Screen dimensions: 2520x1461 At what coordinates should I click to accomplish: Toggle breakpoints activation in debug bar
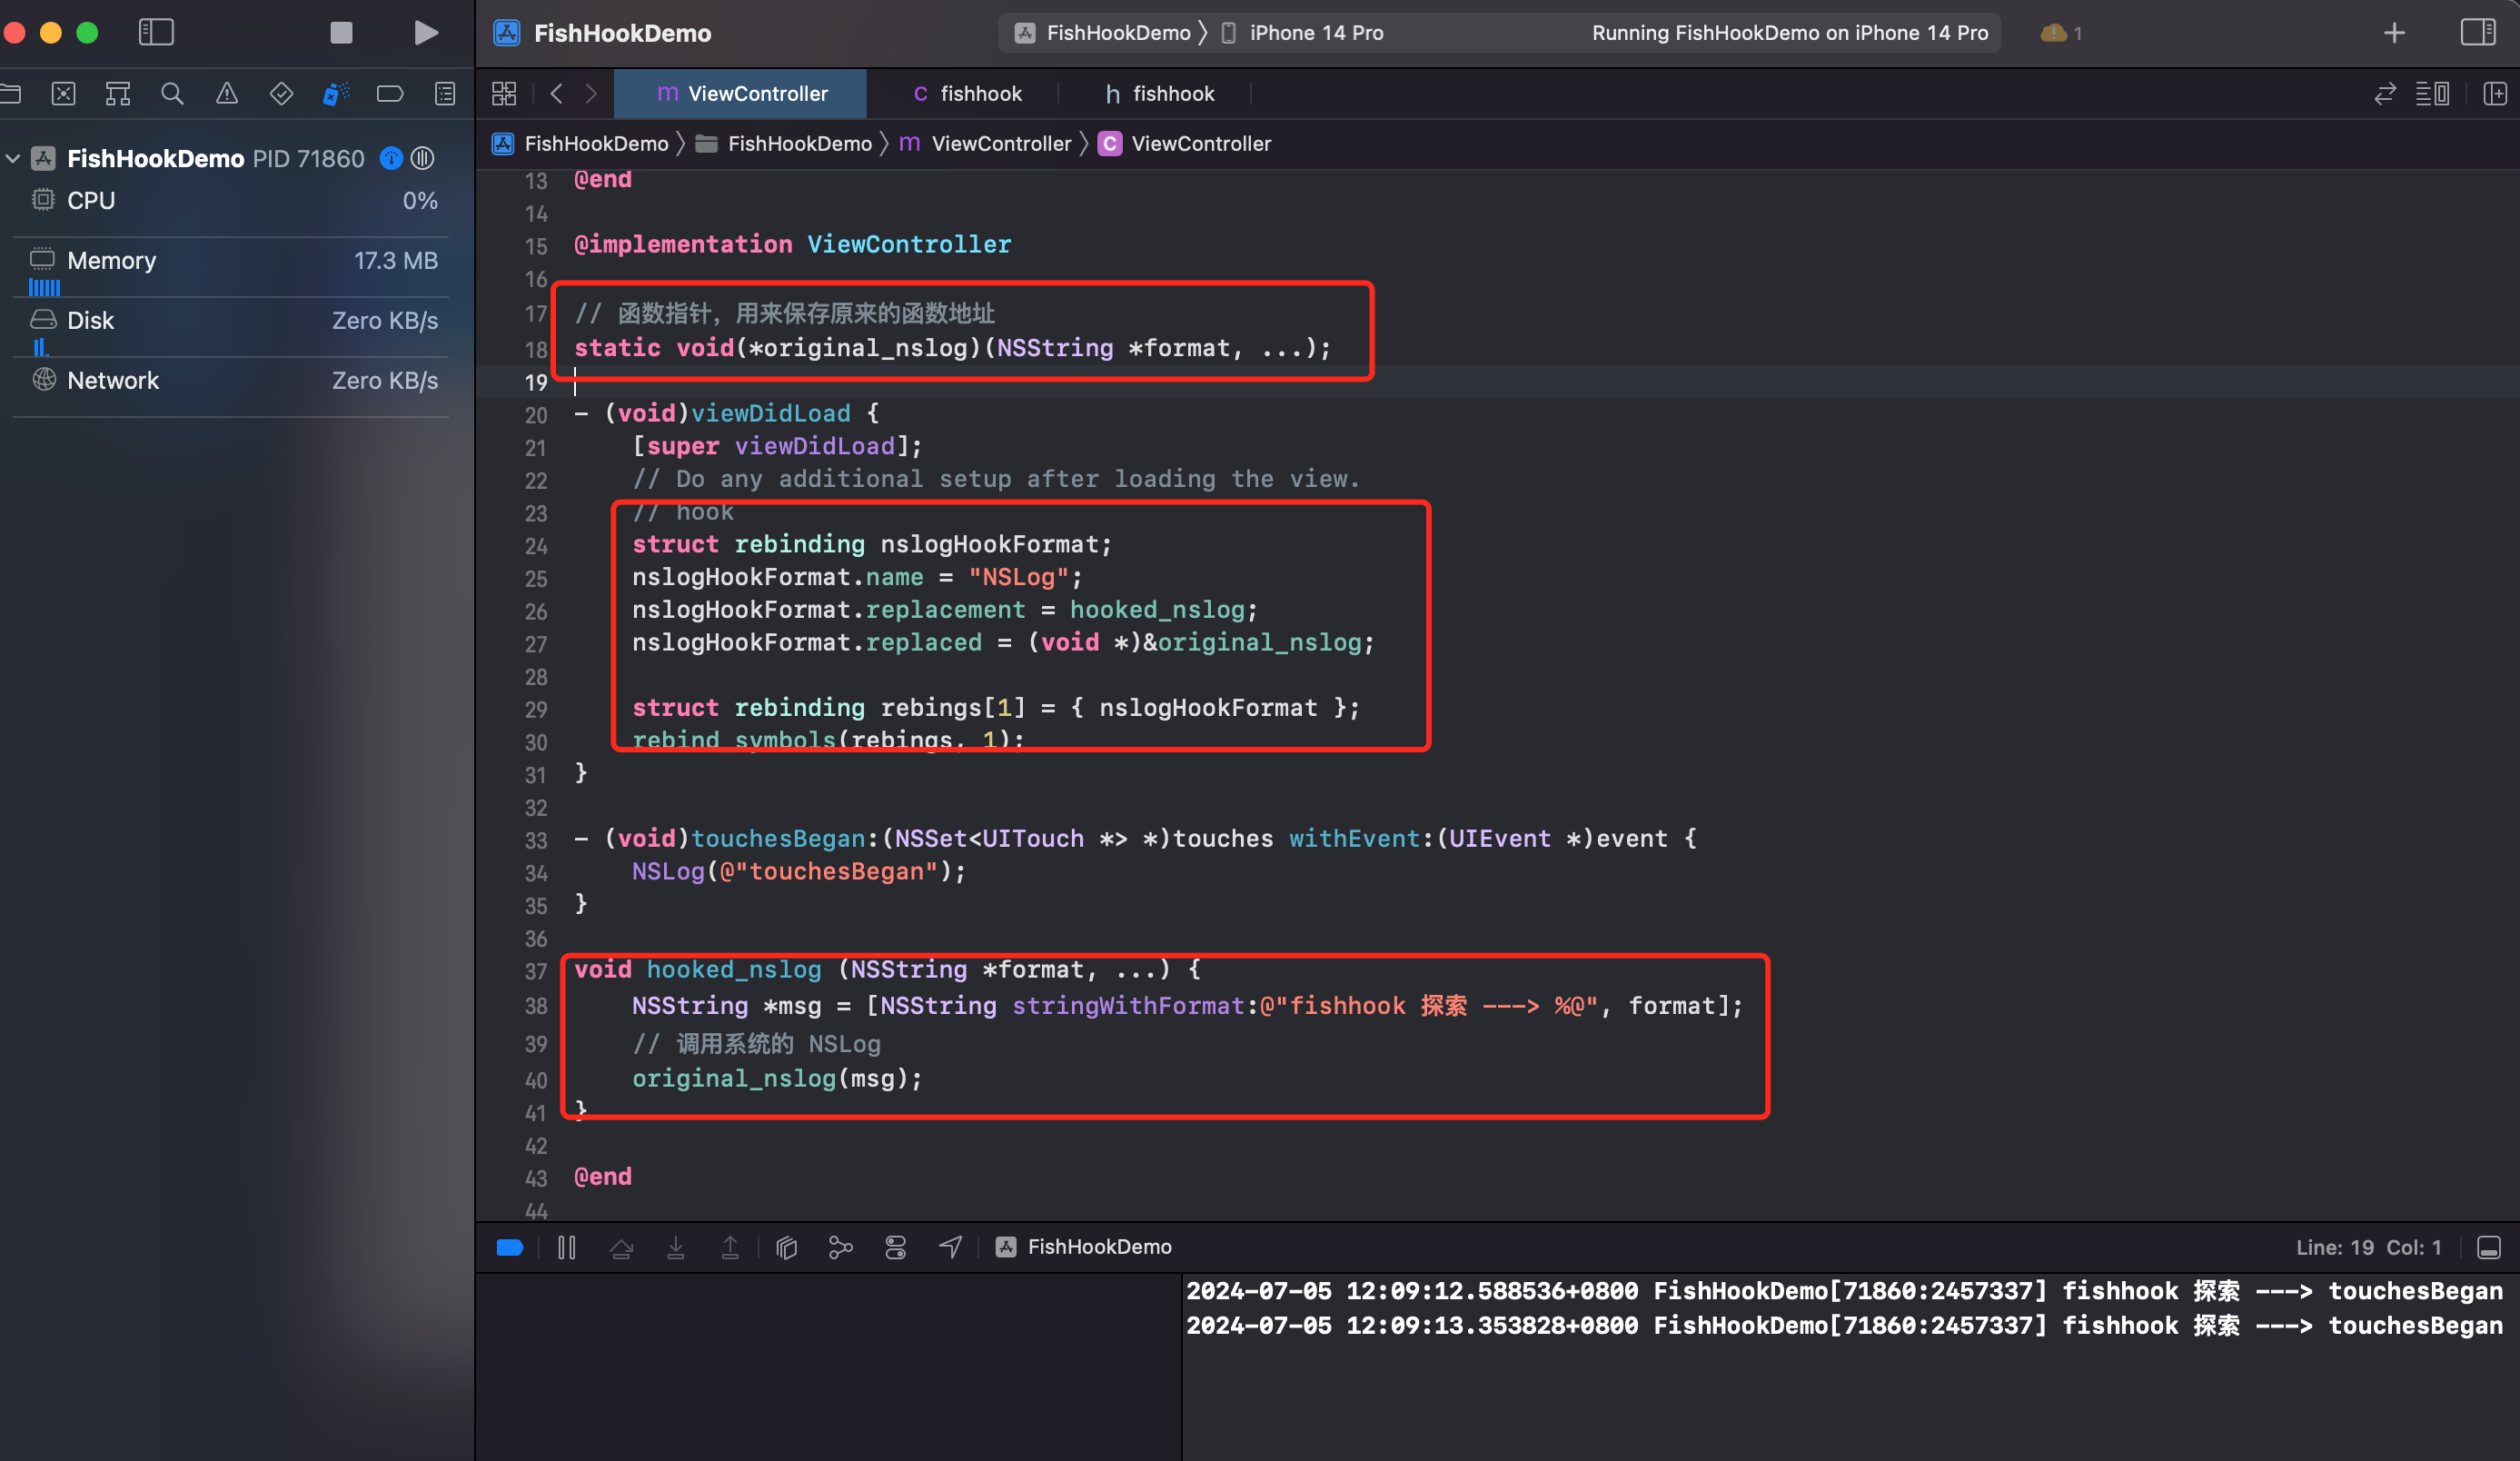tap(510, 1247)
